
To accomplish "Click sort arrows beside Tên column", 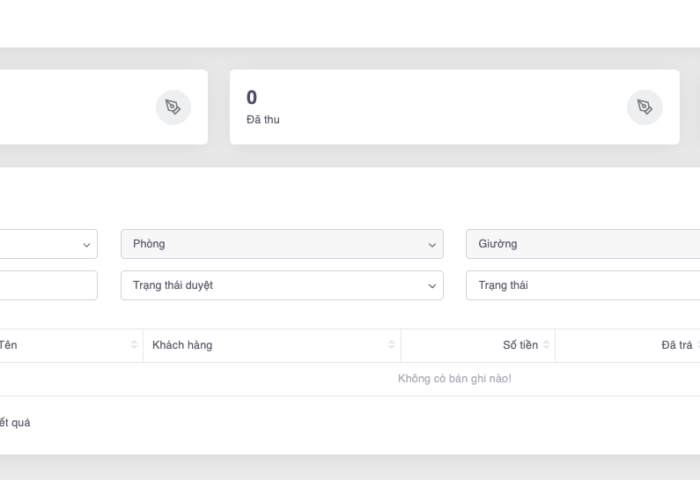I will coord(134,345).
